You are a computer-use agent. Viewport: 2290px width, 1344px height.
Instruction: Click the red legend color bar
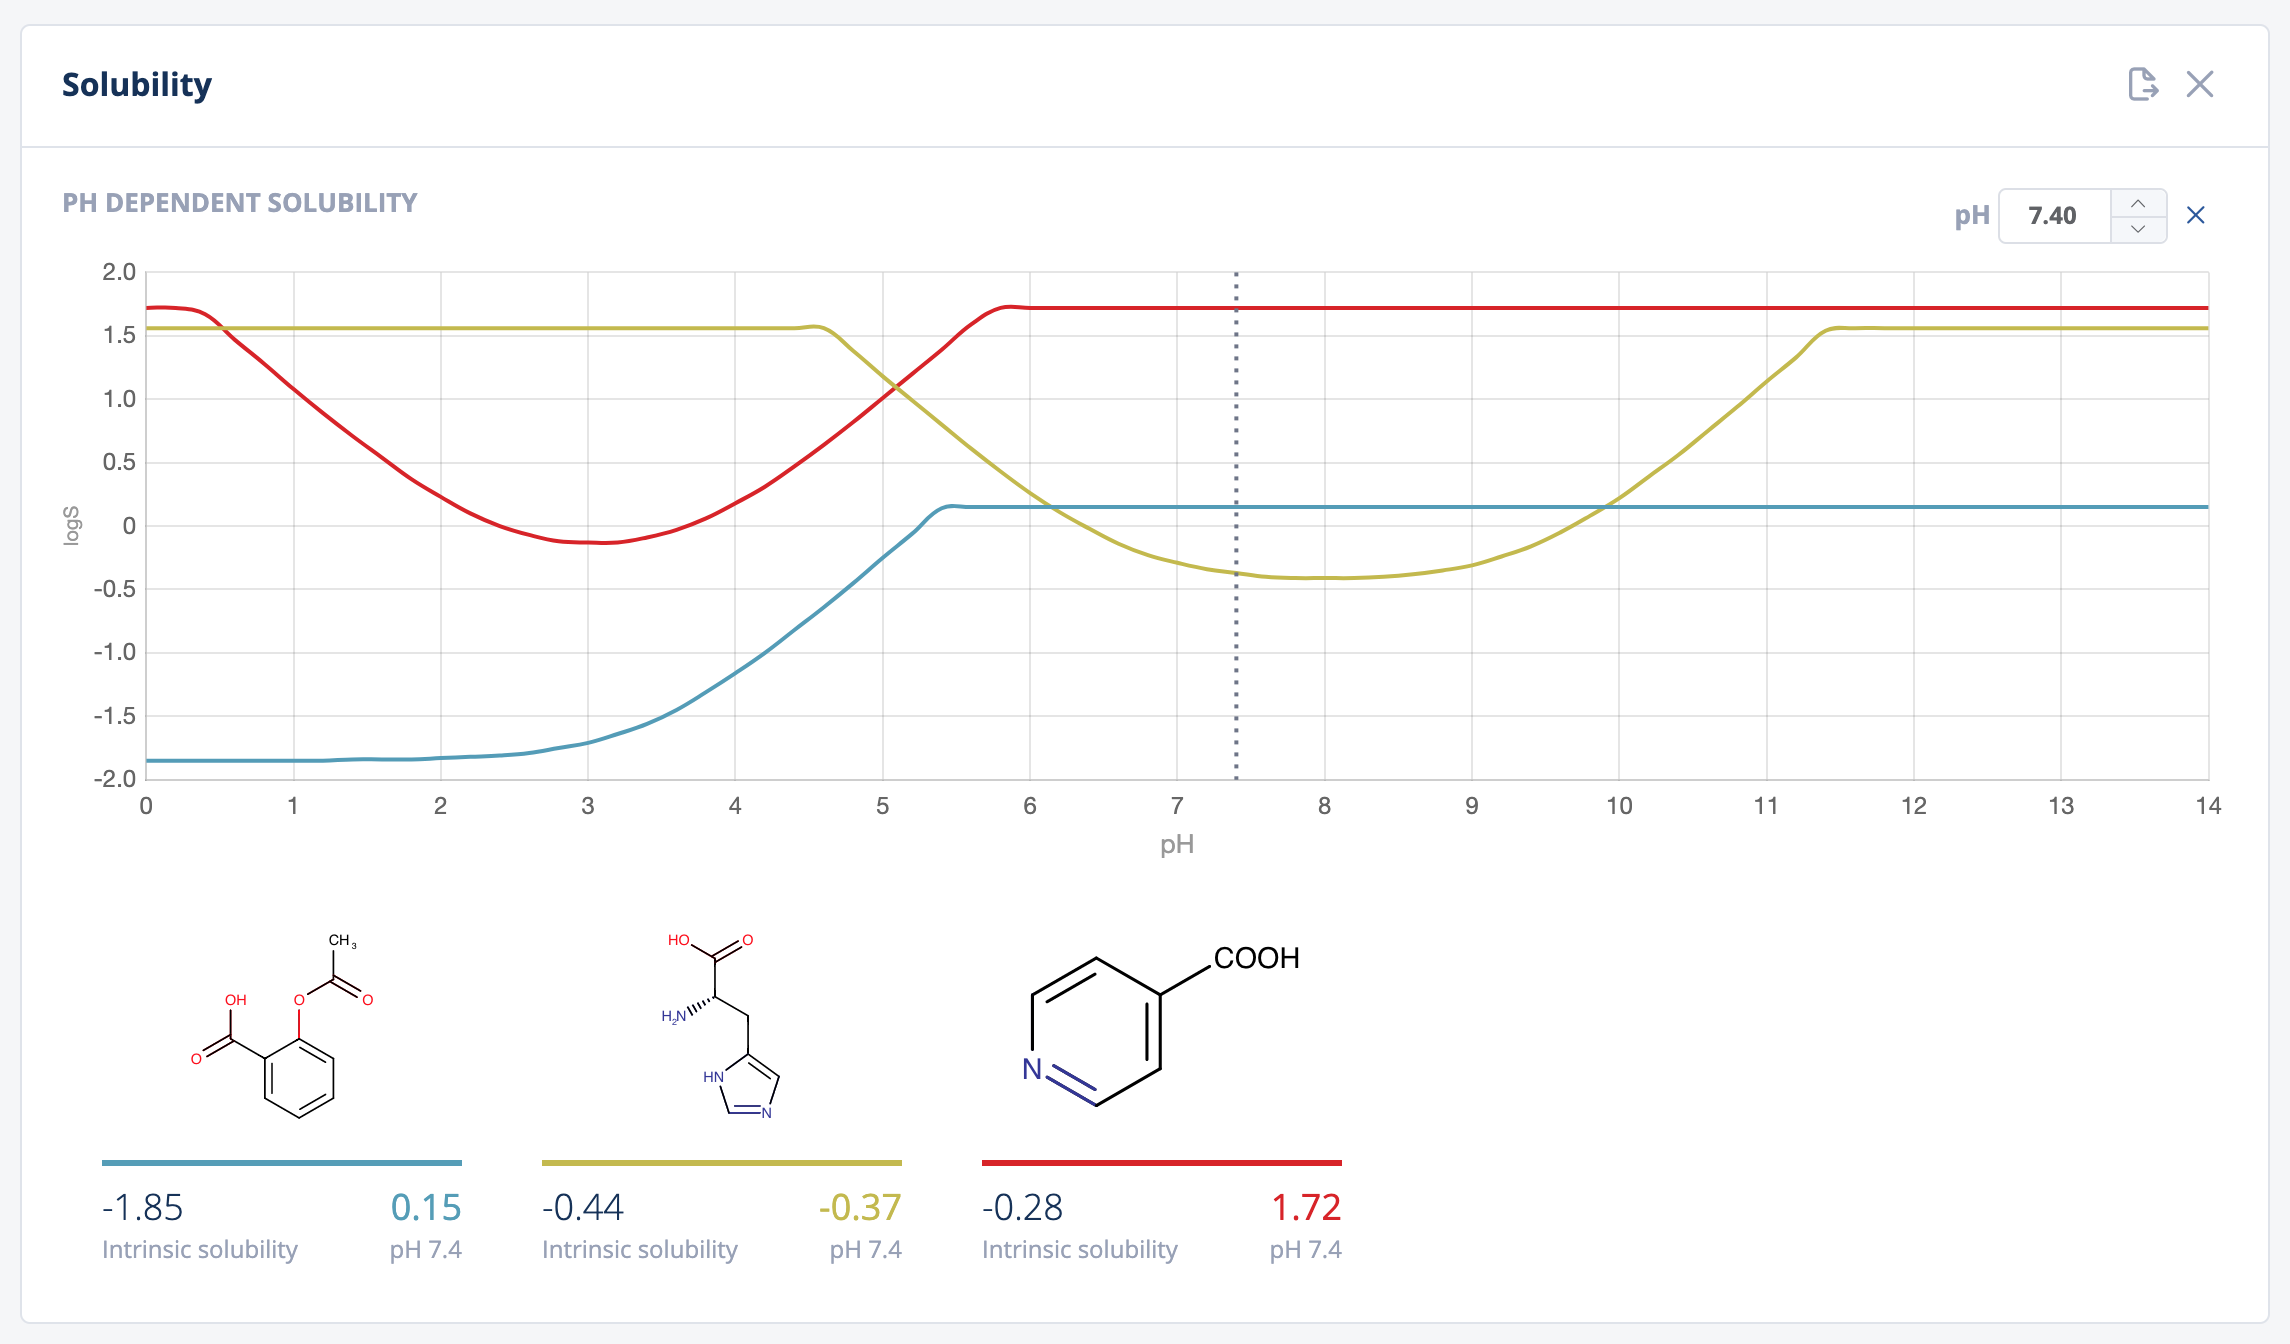(x=1162, y=1163)
